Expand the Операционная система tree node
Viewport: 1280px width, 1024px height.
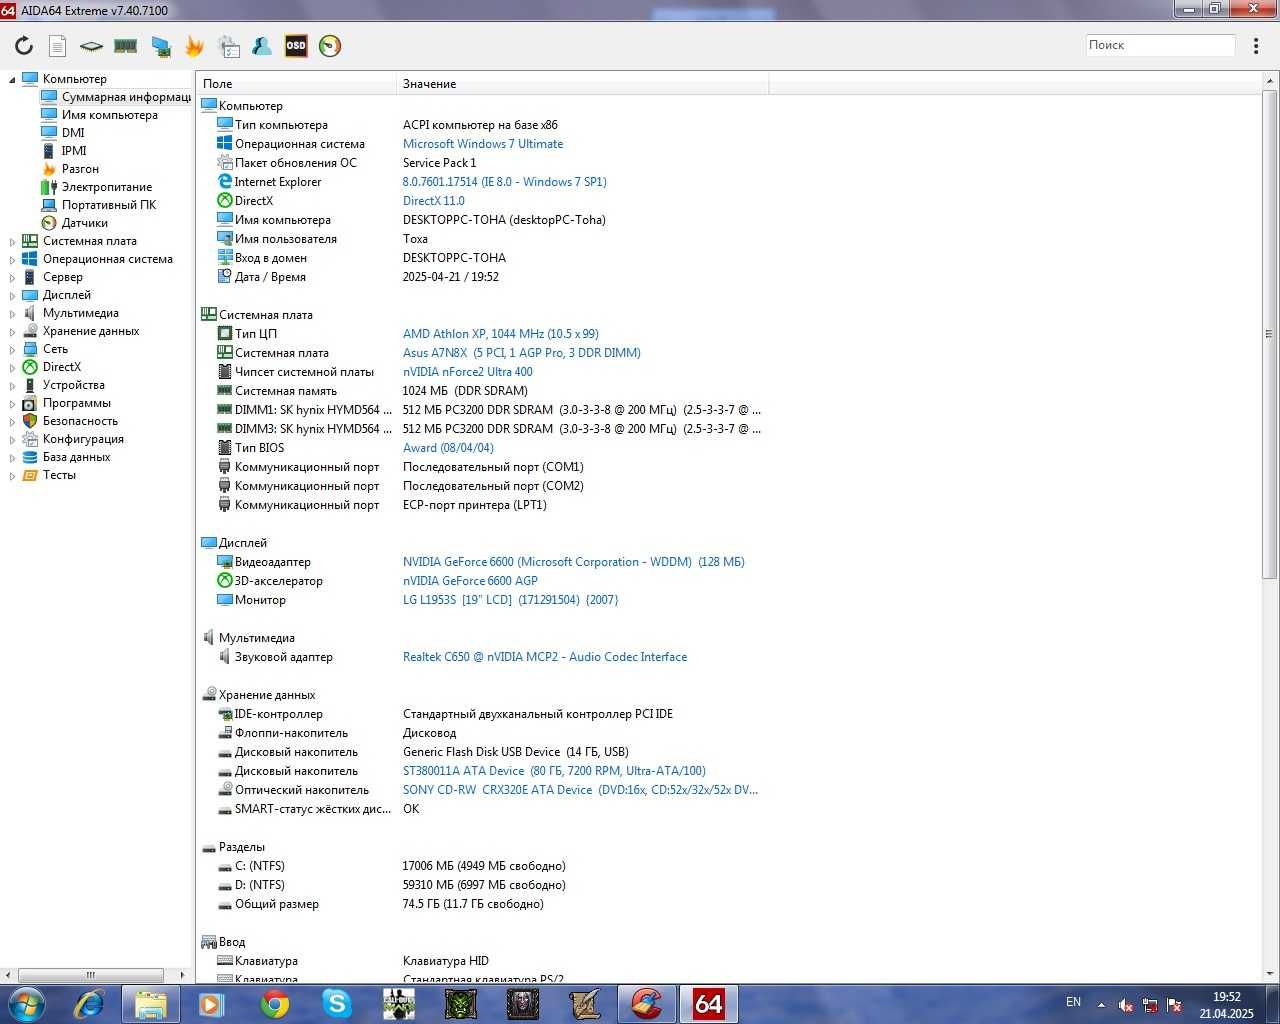[x=13, y=259]
